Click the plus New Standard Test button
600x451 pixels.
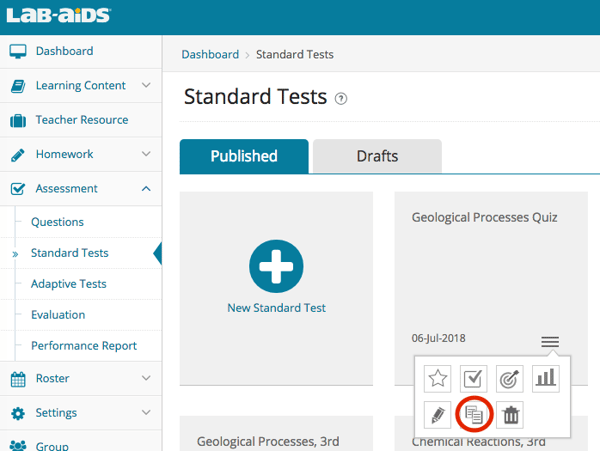click(x=276, y=267)
